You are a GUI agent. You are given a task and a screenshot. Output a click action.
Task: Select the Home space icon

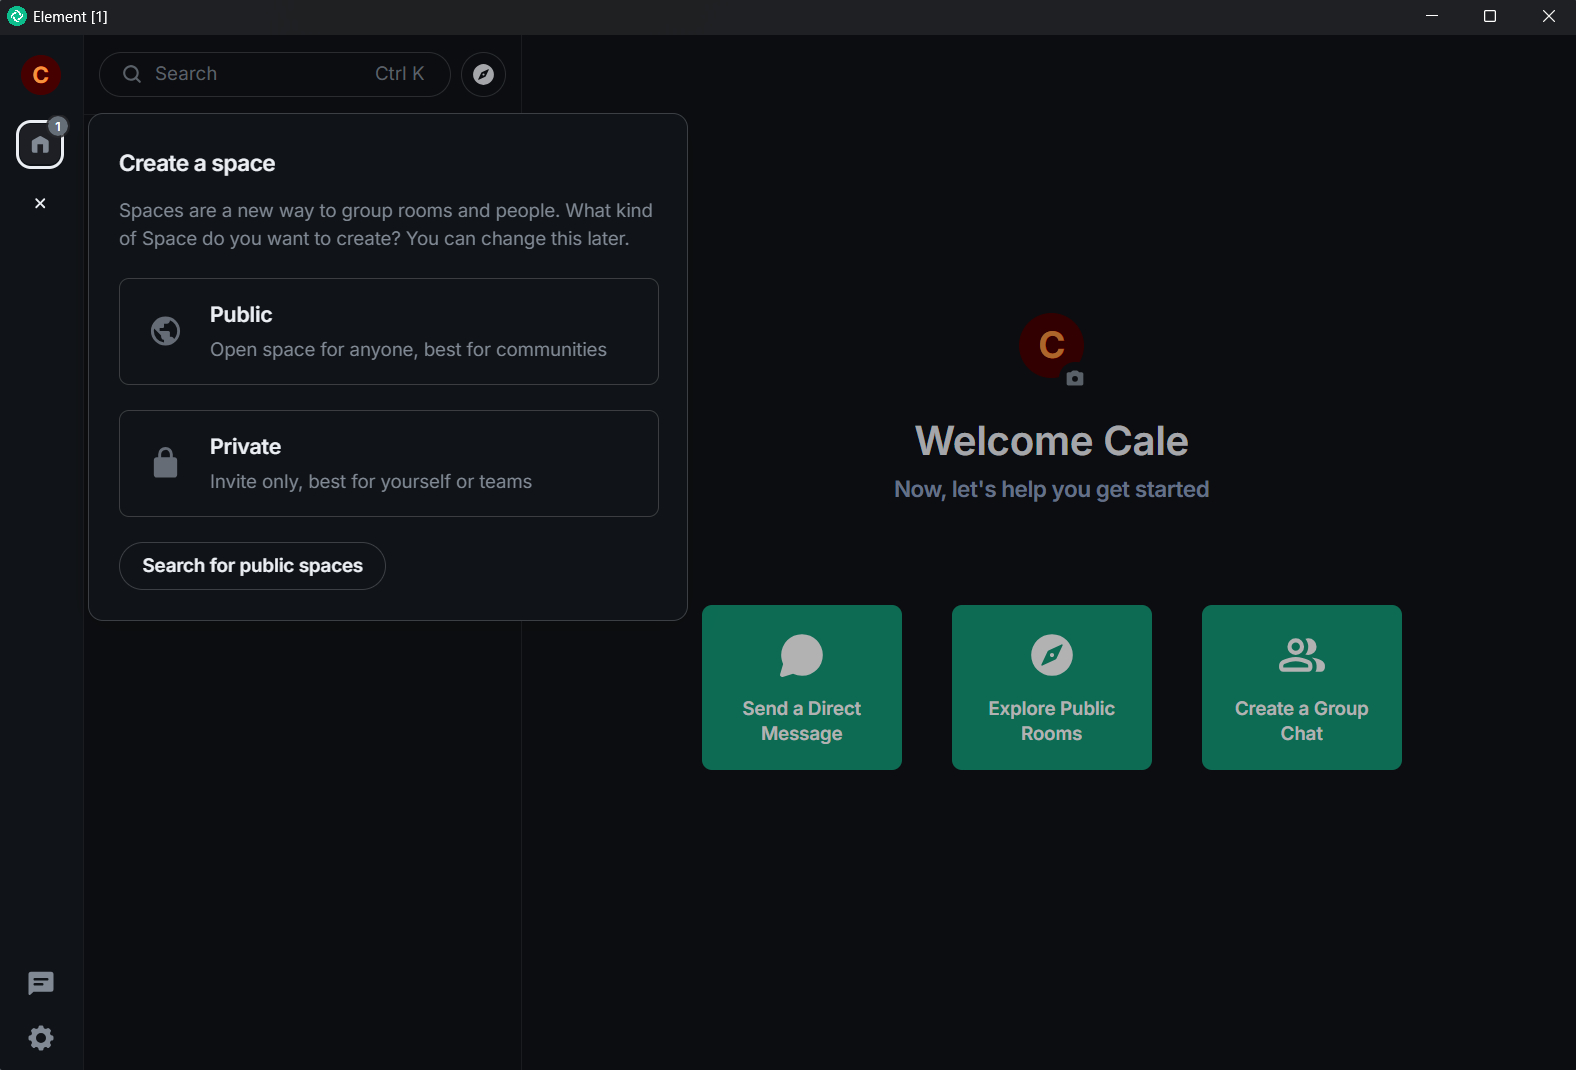click(40, 145)
